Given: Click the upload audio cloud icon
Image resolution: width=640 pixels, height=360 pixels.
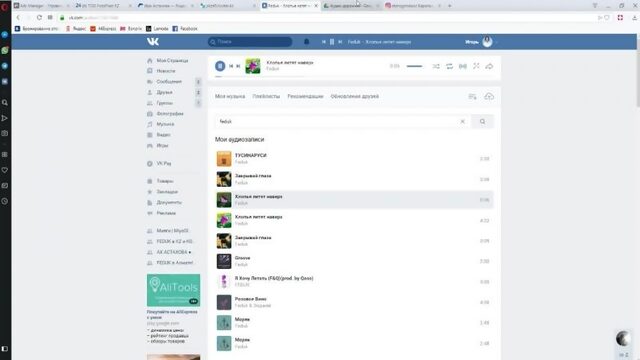Looking at the screenshot, I should coord(489,97).
